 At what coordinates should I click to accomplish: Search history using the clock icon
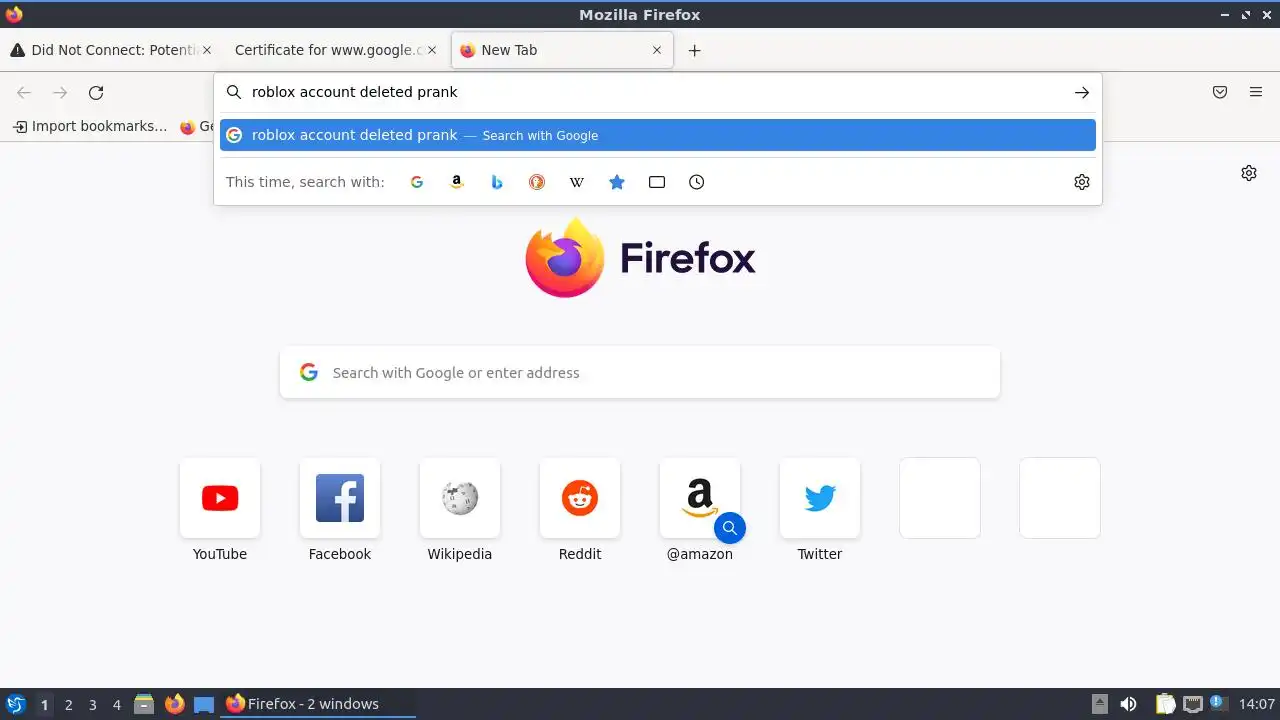point(697,182)
